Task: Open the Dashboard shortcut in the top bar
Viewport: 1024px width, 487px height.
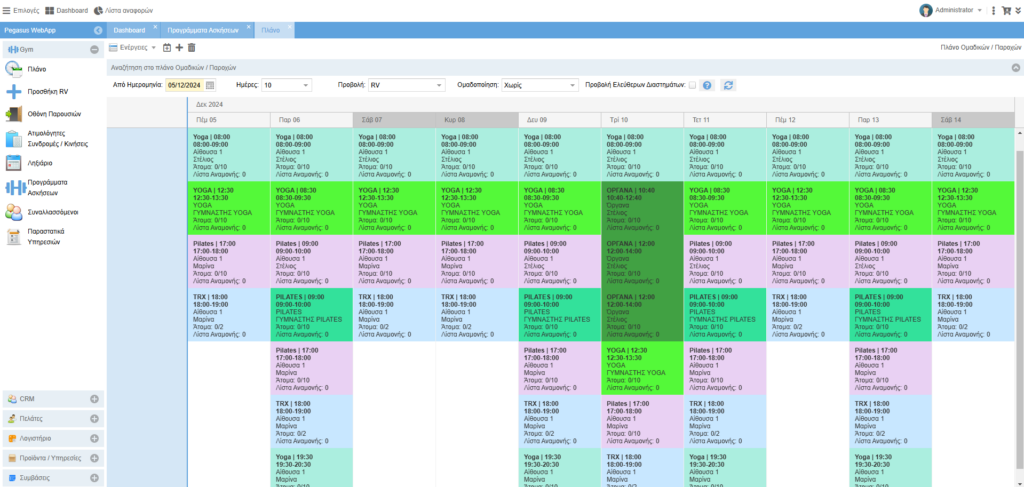Action: (67, 10)
